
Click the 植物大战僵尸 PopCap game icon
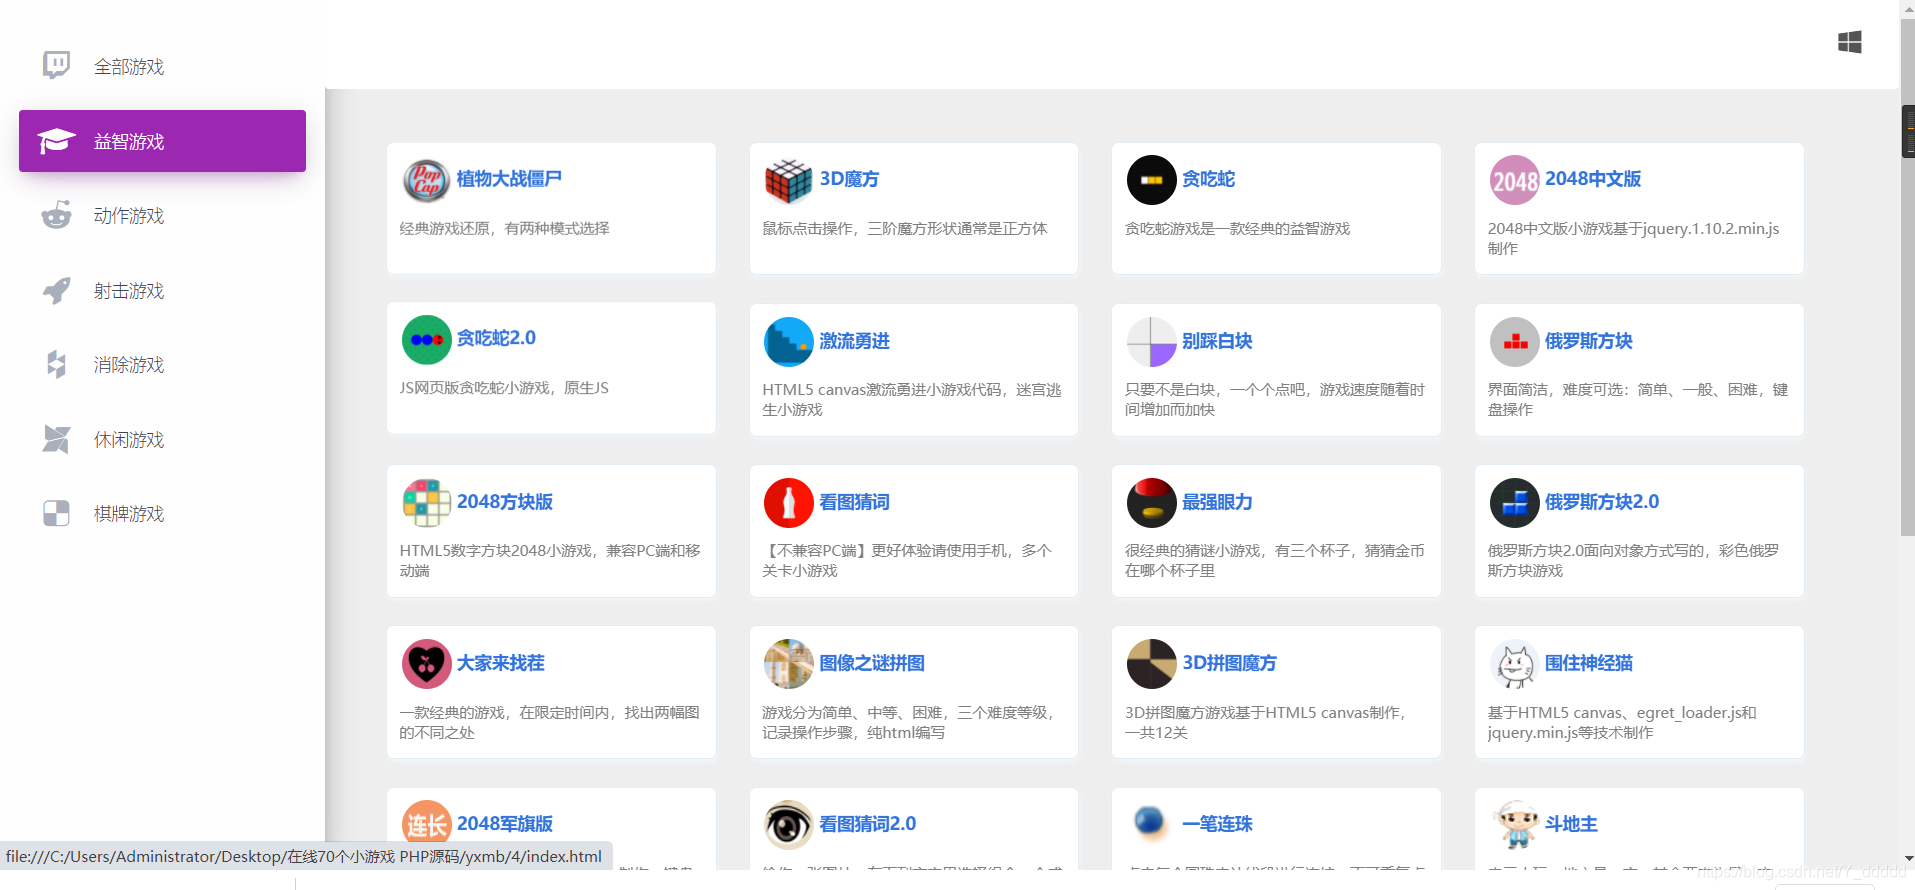pyautogui.click(x=427, y=181)
